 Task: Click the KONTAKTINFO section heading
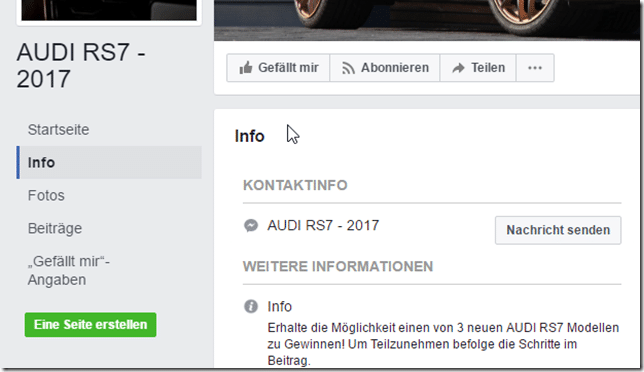[x=295, y=185]
